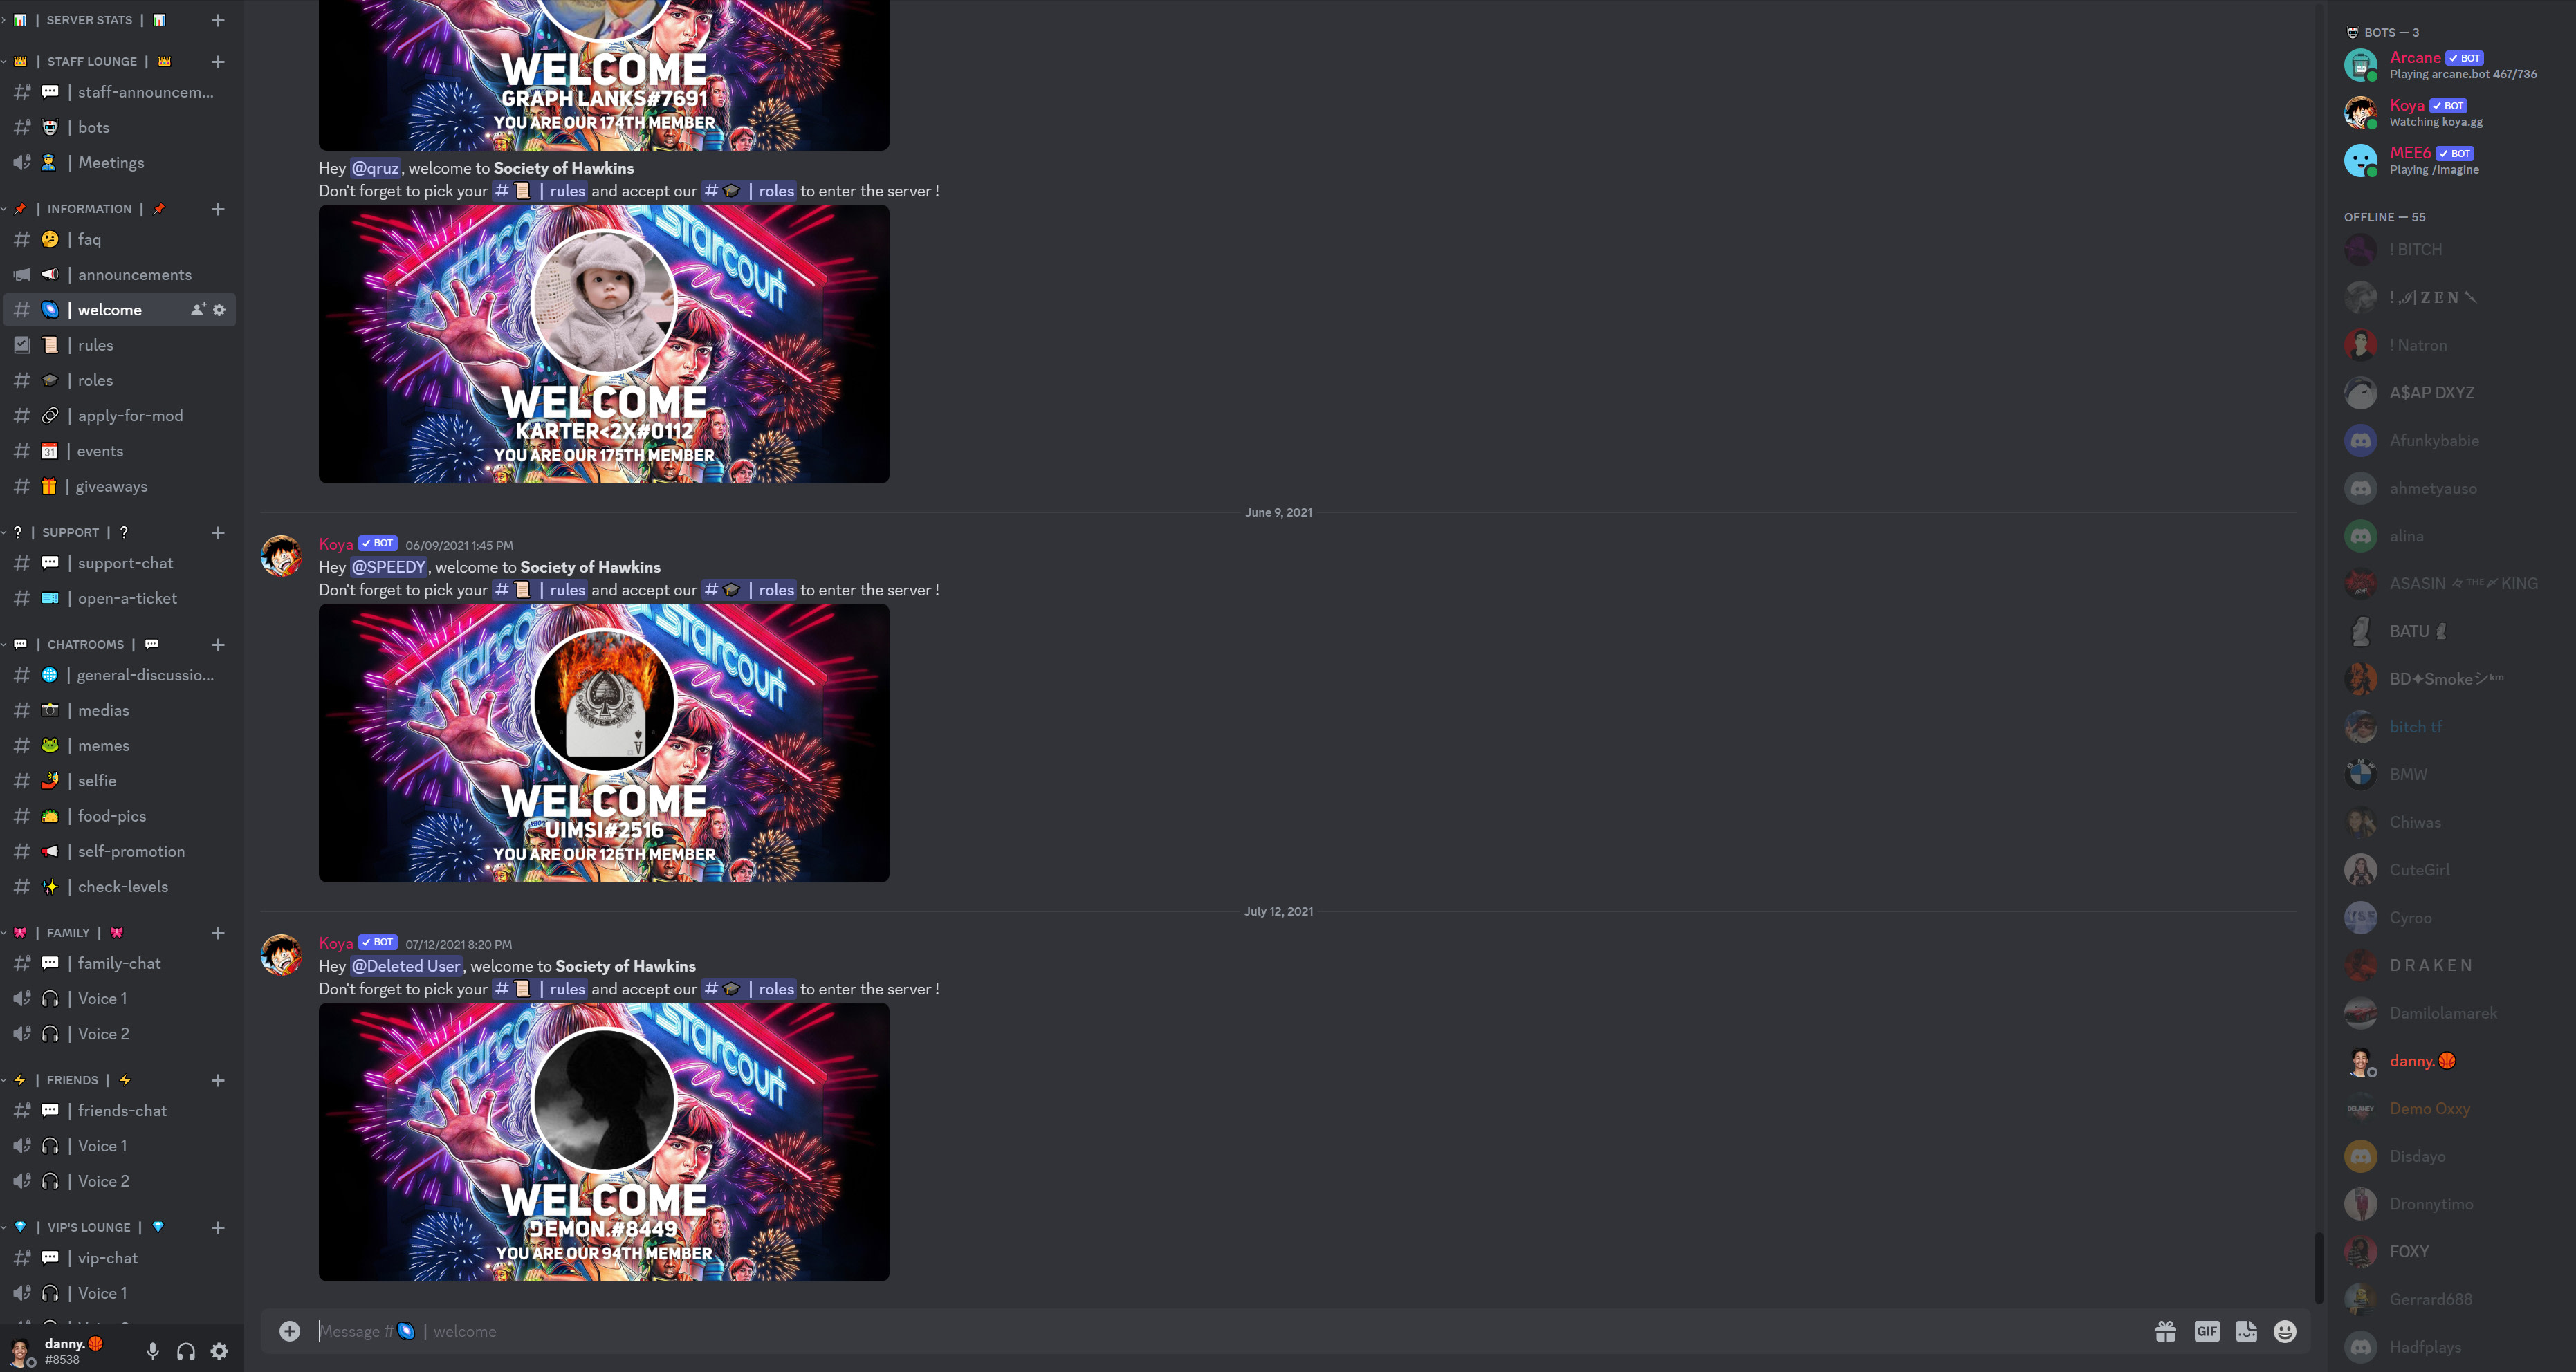Viewport: 2576px width, 1372px height.
Task: Click the settings gear icon bottom right
Action: click(218, 1350)
